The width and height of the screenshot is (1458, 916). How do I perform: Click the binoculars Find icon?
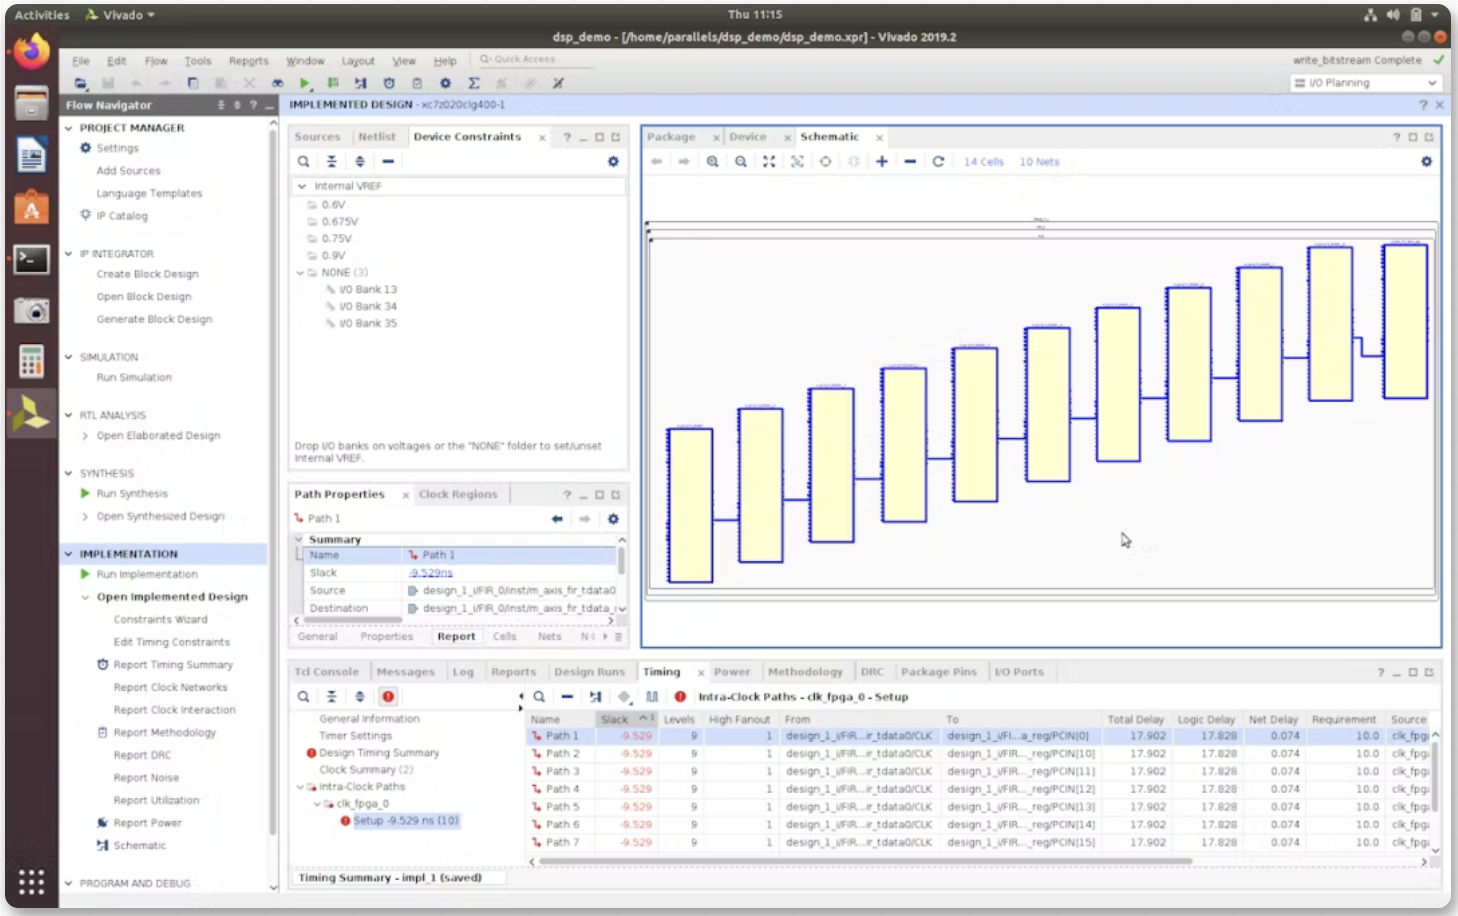[x=277, y=83]
